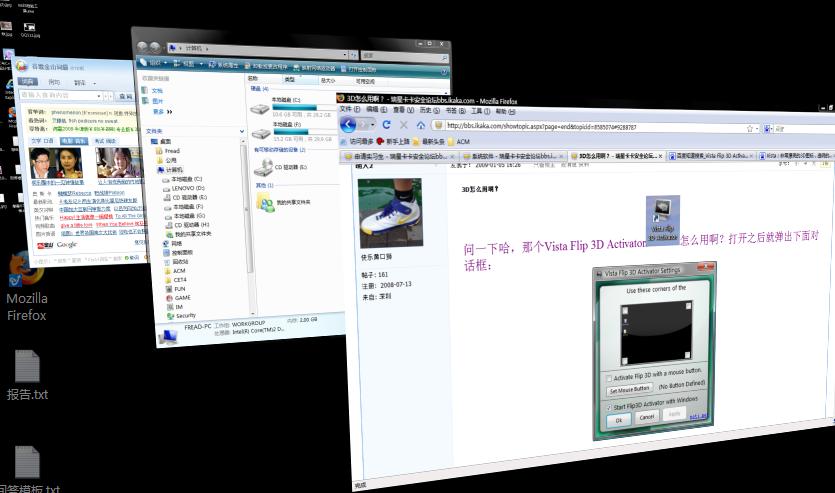Screen dimensions: 835x493
Task: Click local disk (F:) drive icon in Explorer
Action: tap(261, 133)
